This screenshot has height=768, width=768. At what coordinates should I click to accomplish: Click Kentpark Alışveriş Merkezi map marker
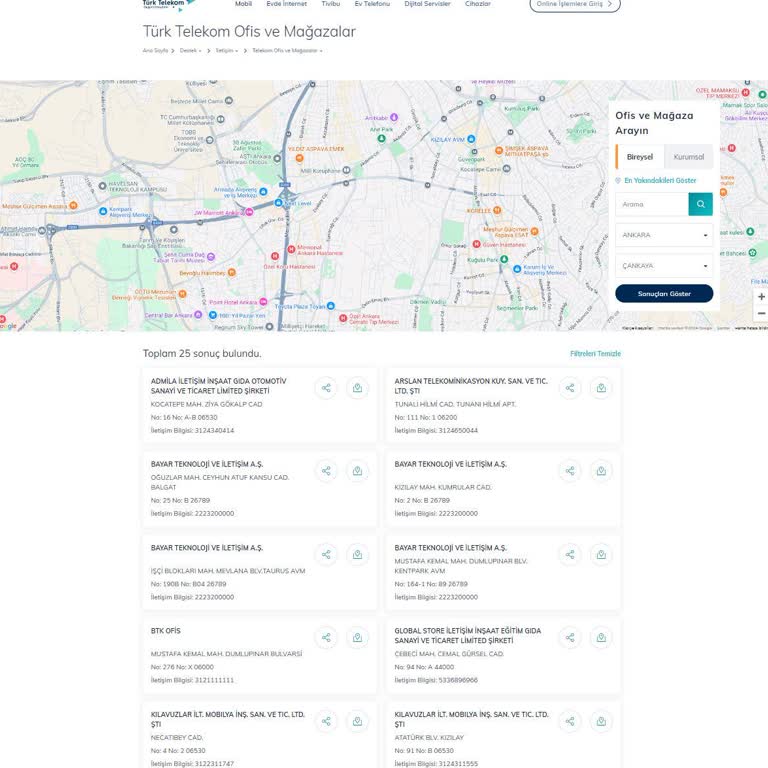pyautogui.click(x=103, y=211)
